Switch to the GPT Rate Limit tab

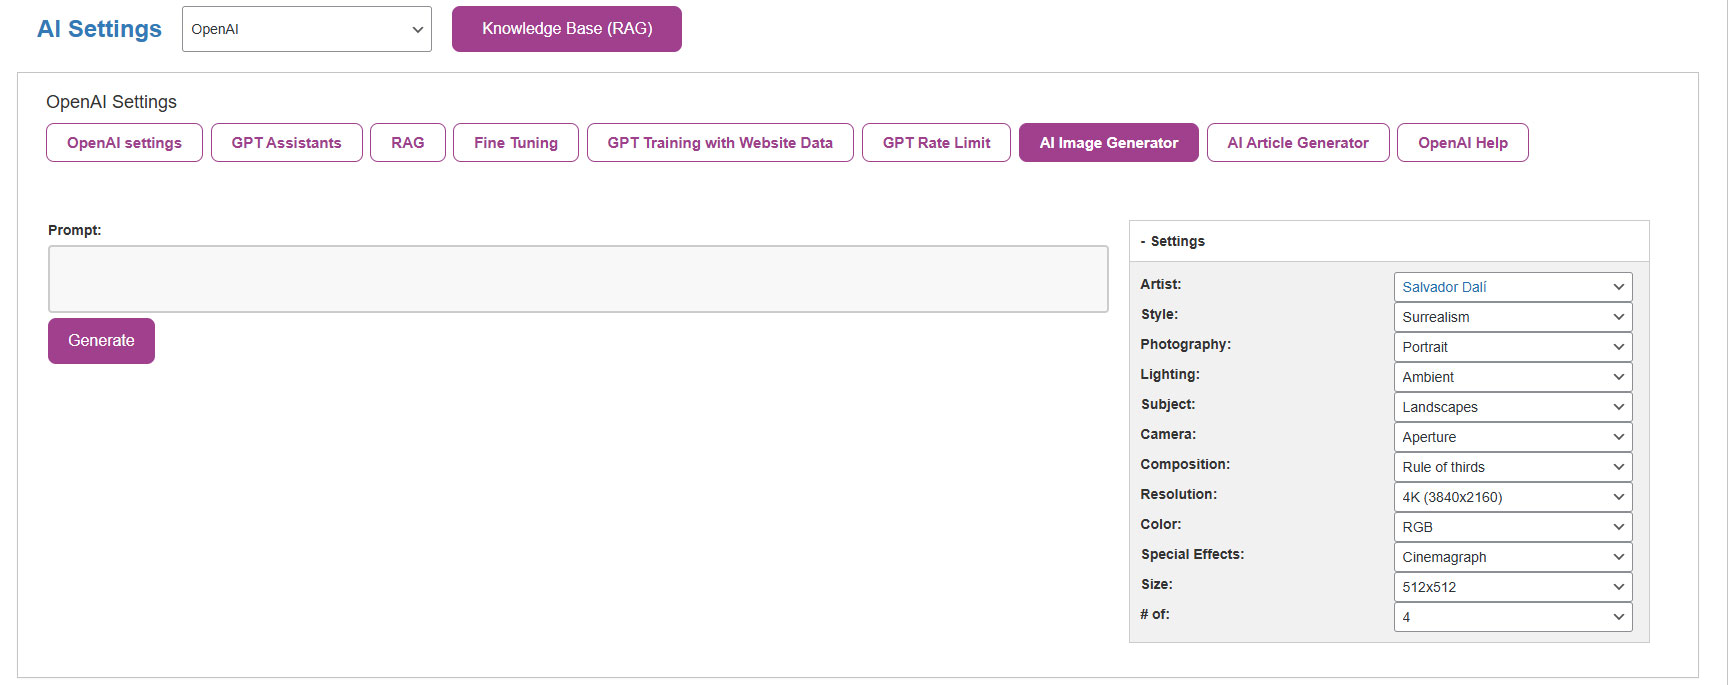tap(936, 143)
